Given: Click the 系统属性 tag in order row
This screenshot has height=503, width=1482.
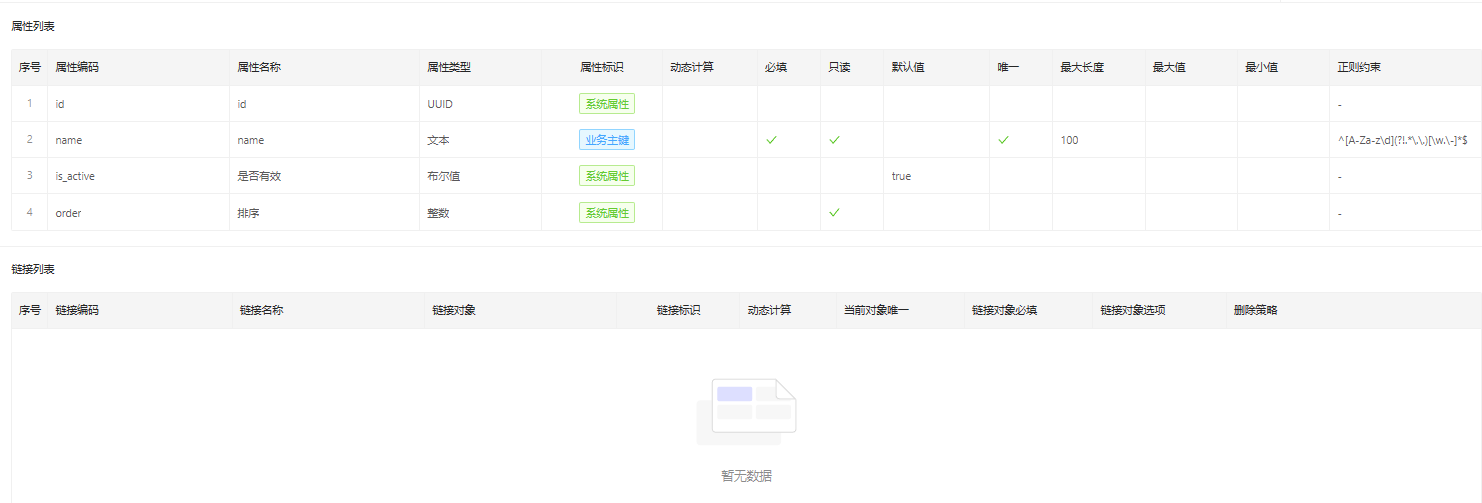Looking at the screenshot, I should 607,212.
